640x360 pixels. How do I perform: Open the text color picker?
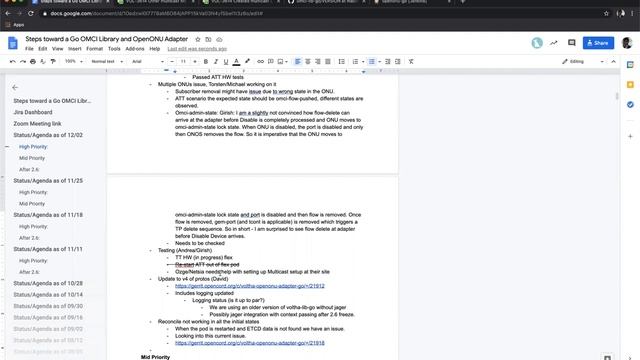pyautogui.click(x=236, y=62)
